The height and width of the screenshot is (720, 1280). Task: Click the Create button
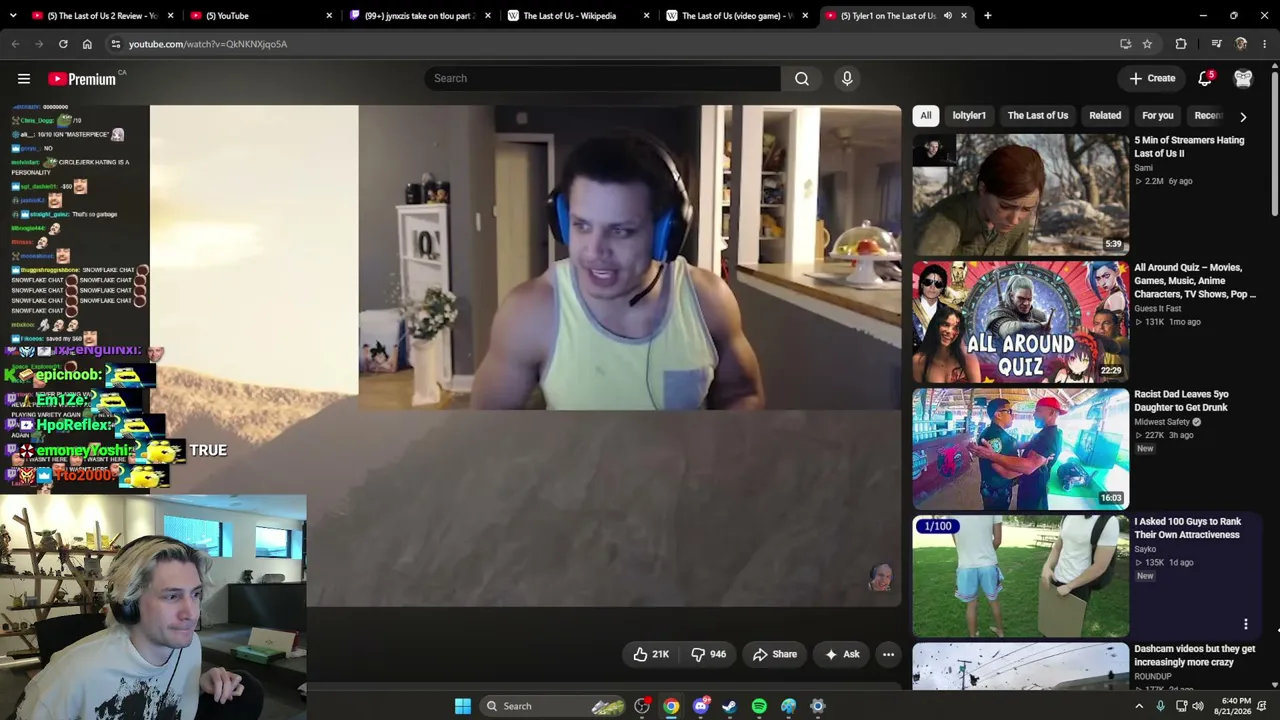1152,78
